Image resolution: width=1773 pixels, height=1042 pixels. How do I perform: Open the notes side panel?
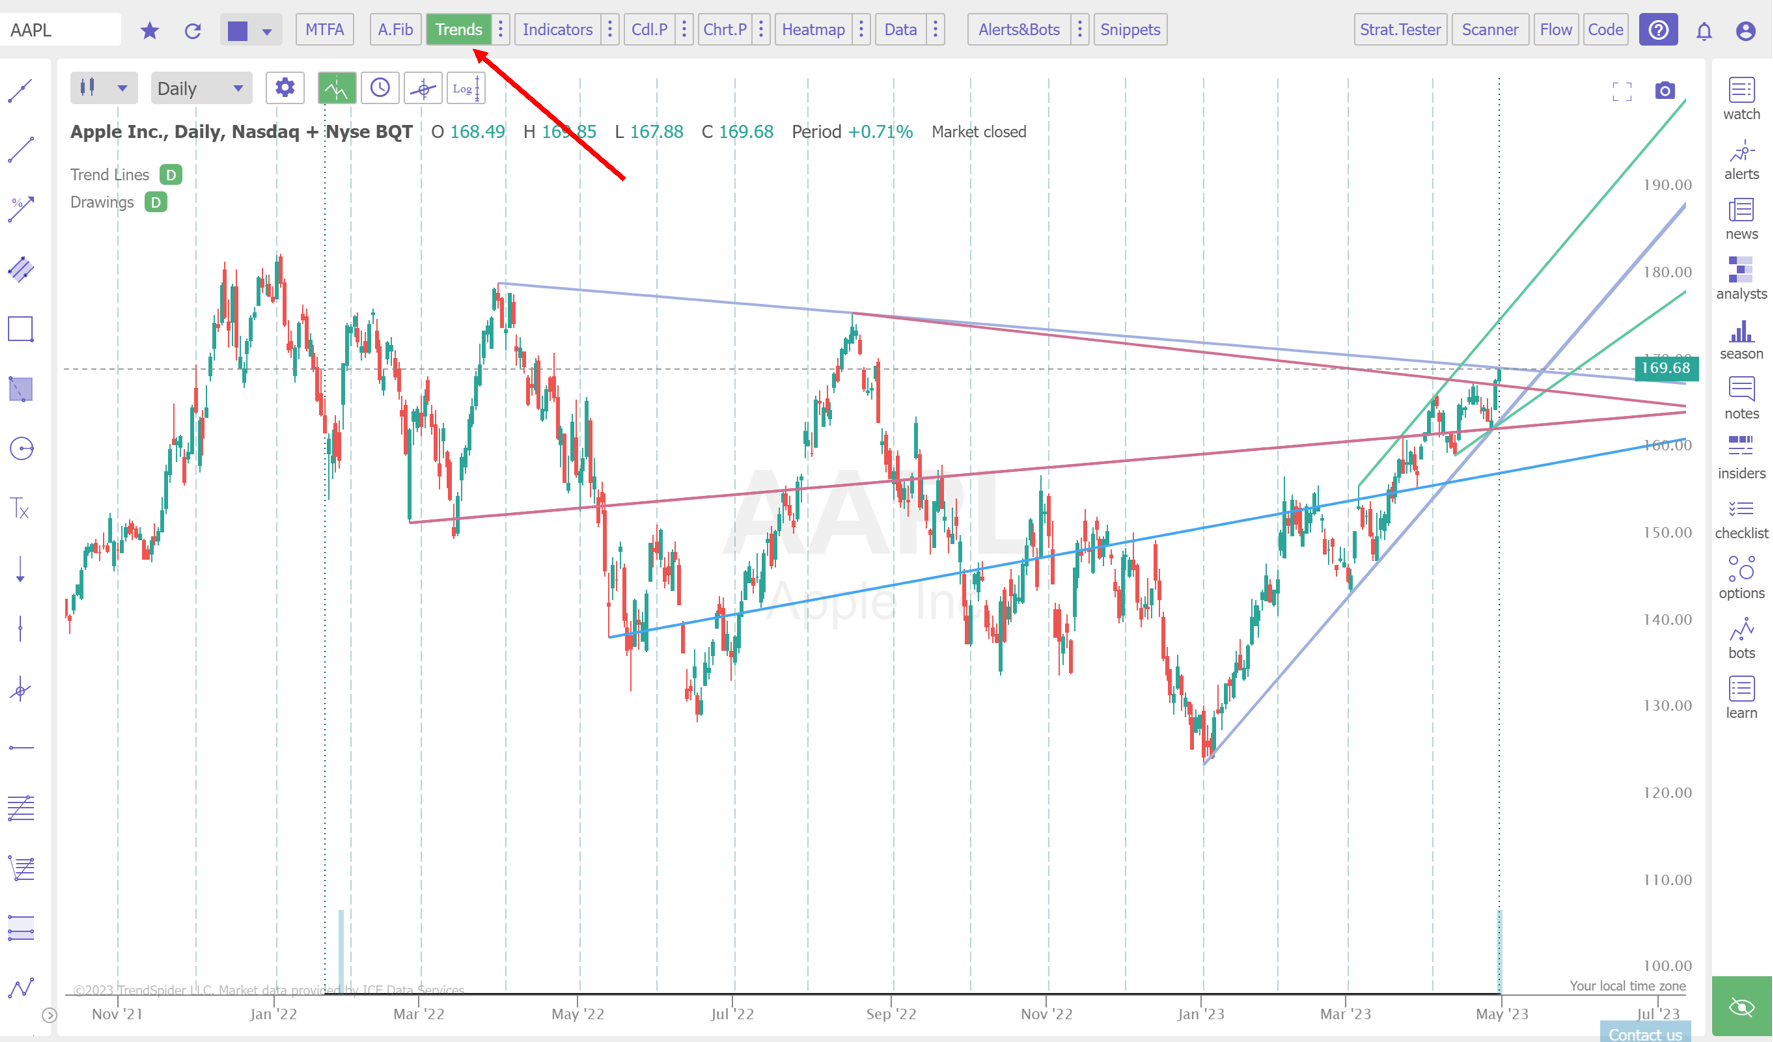[1741, 398]
